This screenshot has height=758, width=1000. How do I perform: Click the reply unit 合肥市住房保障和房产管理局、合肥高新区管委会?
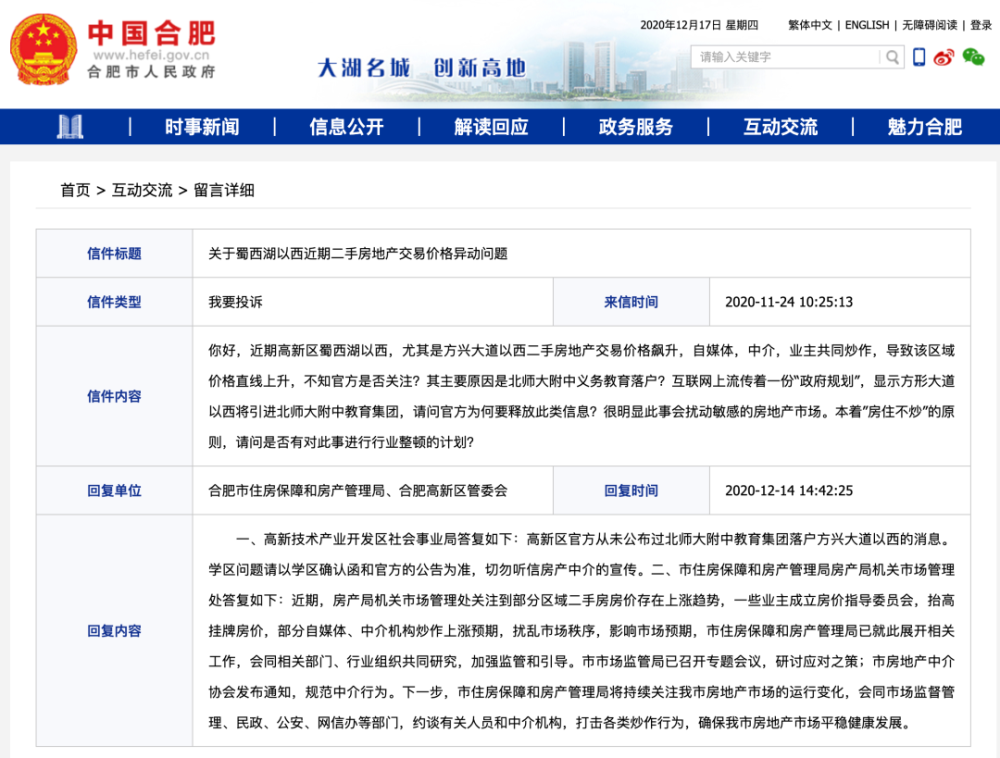click(x=358, y=491)
